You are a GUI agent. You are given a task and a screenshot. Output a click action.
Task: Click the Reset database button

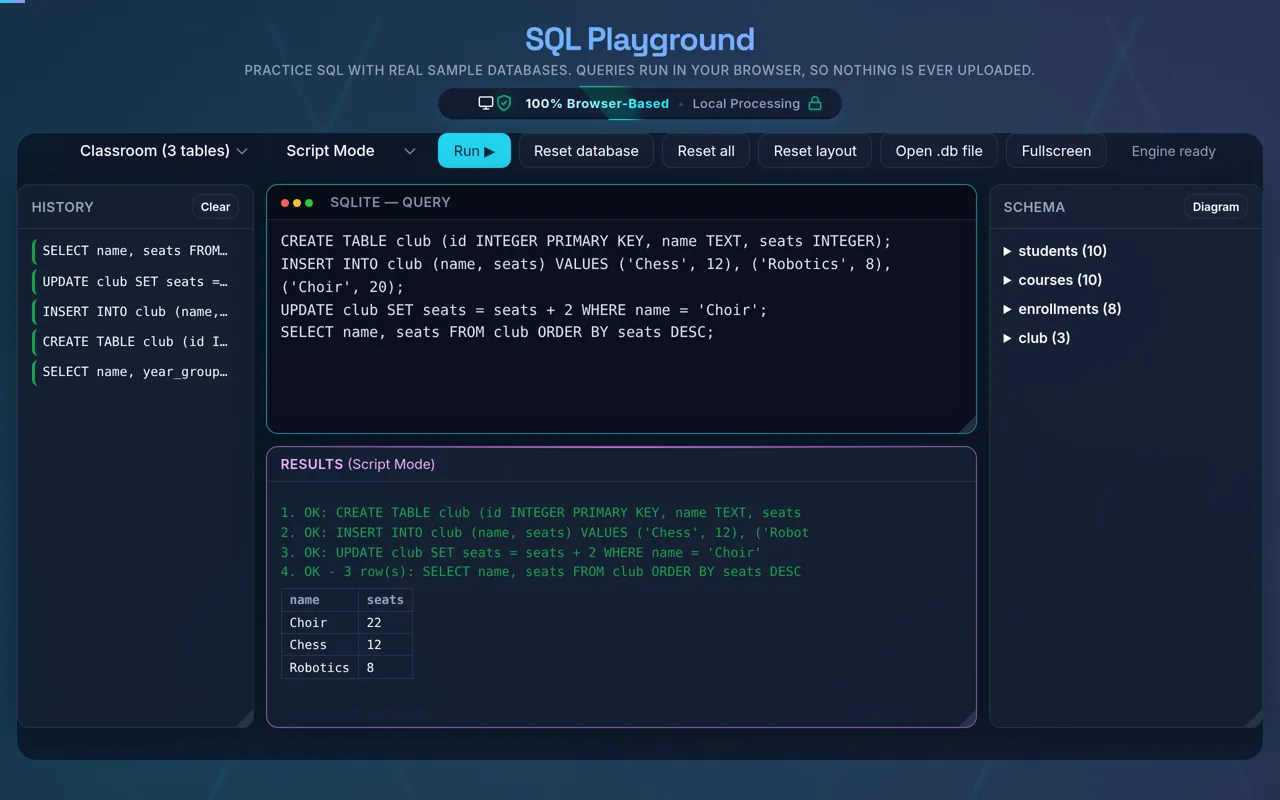[586, 151]
